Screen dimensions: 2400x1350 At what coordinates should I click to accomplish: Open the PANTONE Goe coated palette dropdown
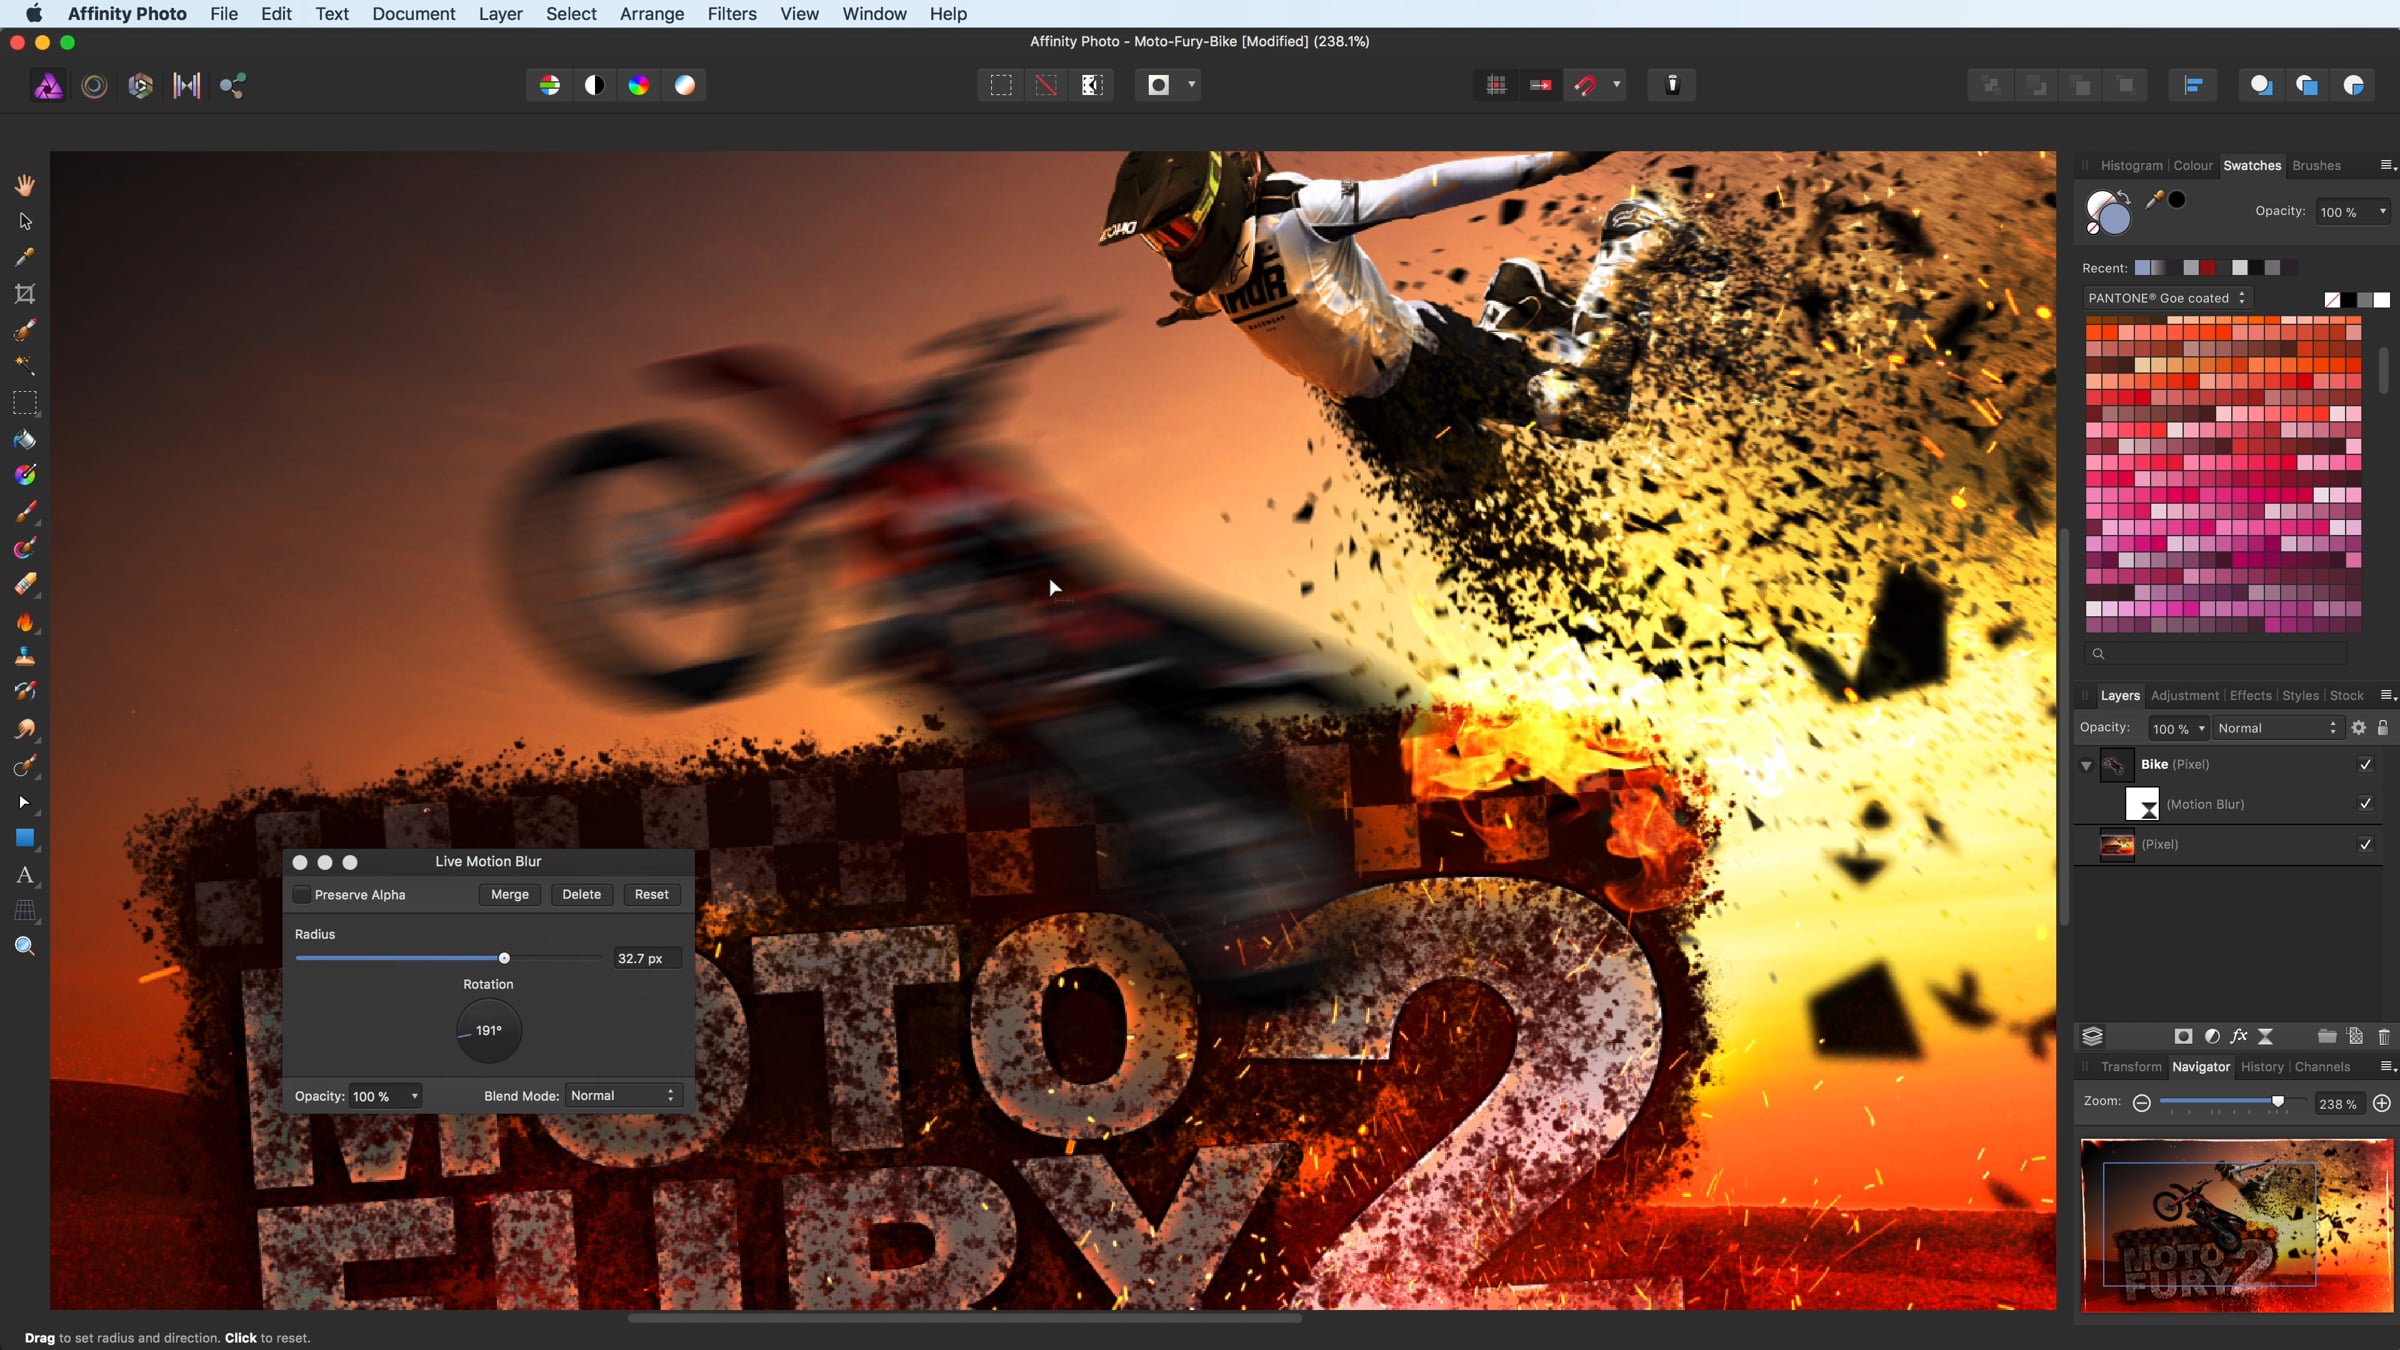pos(2167,298)
